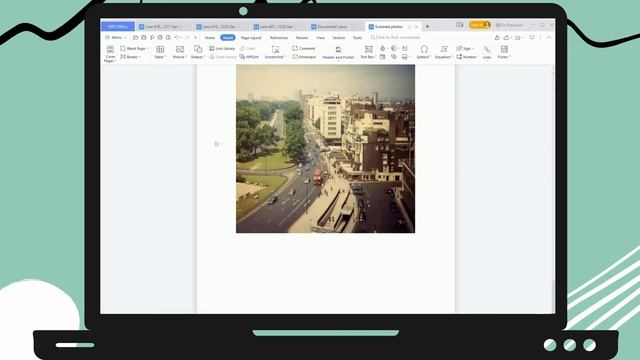This screenshot has width=640, height=360.
Task: Click the Open file icon in quick access
Action: tap(136, 38)
